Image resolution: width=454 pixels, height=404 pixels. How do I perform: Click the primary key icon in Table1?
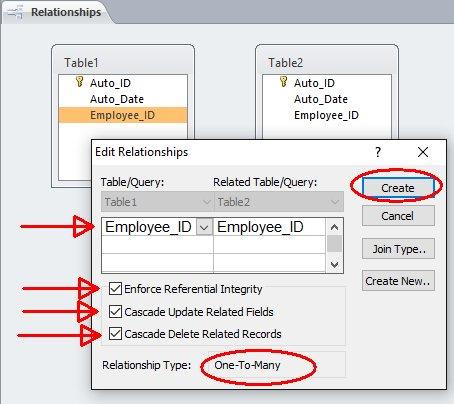79,82
